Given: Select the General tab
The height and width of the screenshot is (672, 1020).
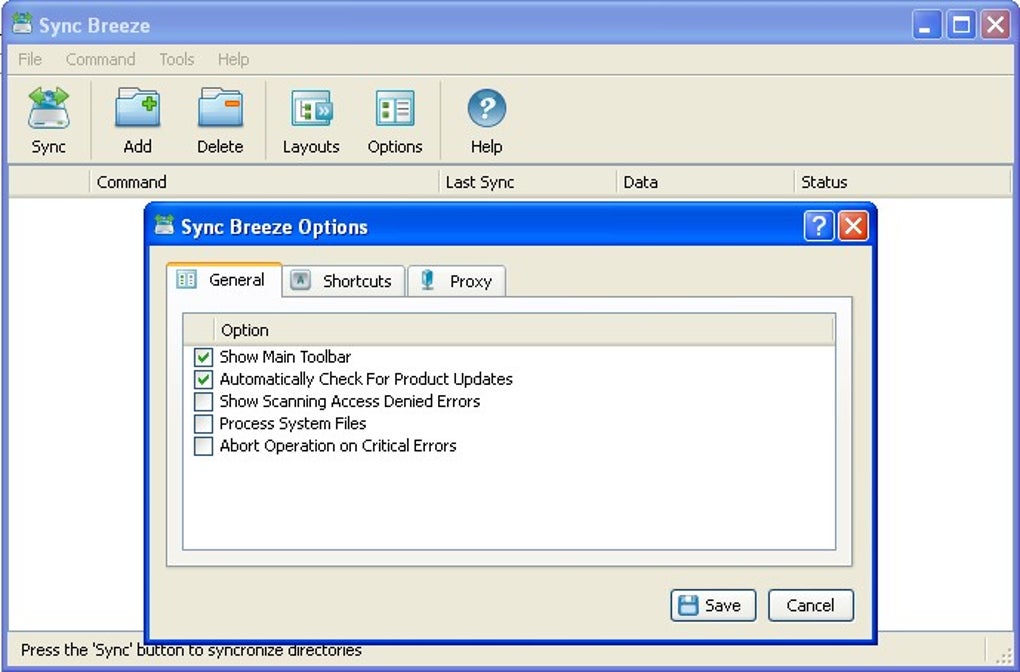Looking at the screenshot, I should 224,280.
